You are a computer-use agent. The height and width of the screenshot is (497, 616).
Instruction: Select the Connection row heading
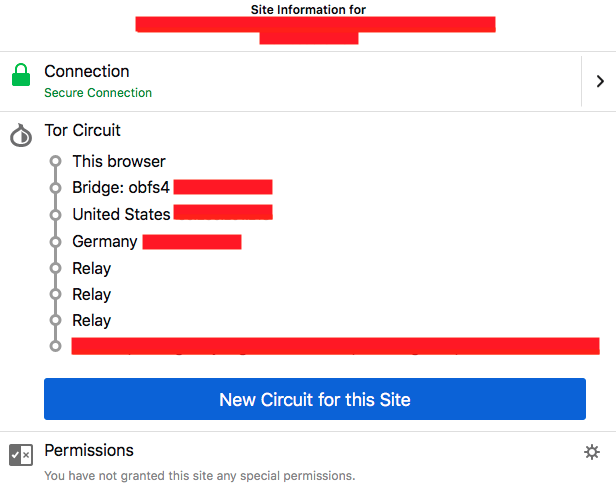coord(86,71)
